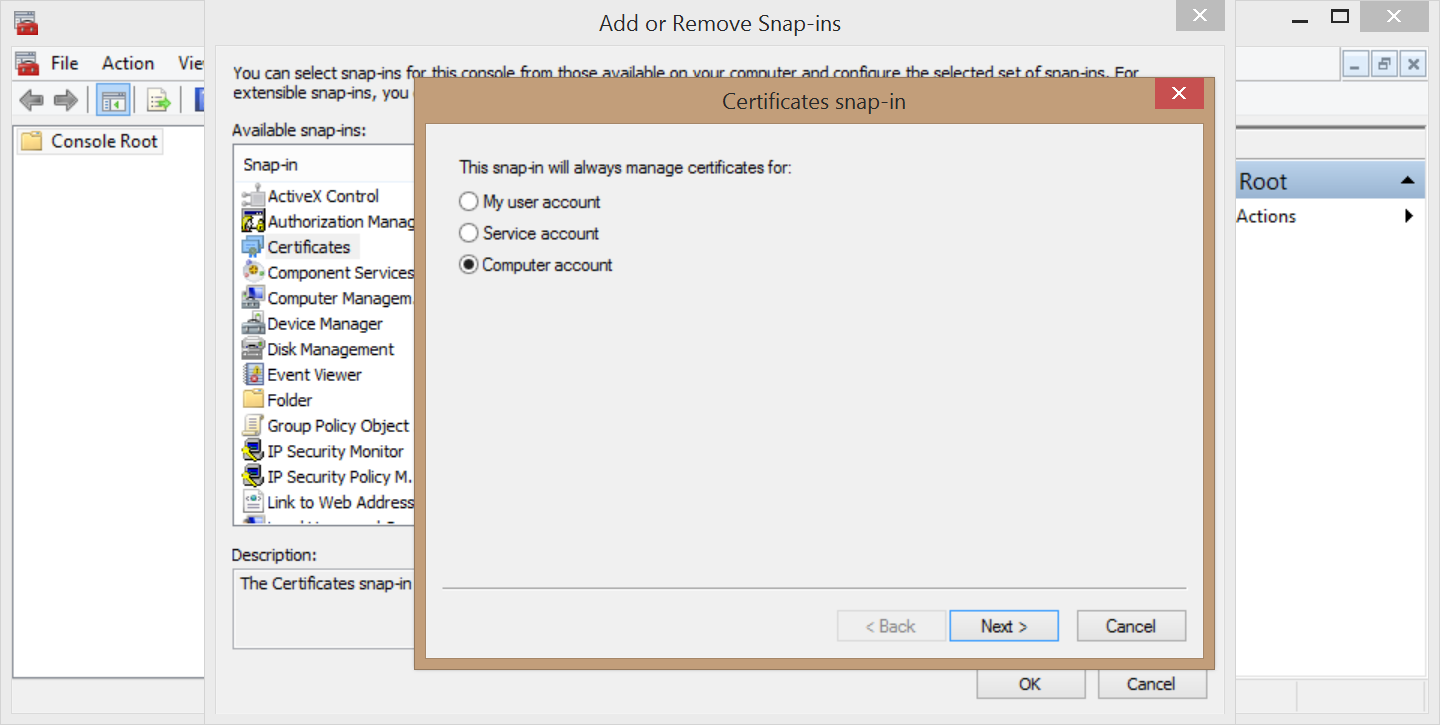Close the Certificates snap-in dialog
The height and width of the screenshot is (725, 1440).
click(x=1178, y=94)
